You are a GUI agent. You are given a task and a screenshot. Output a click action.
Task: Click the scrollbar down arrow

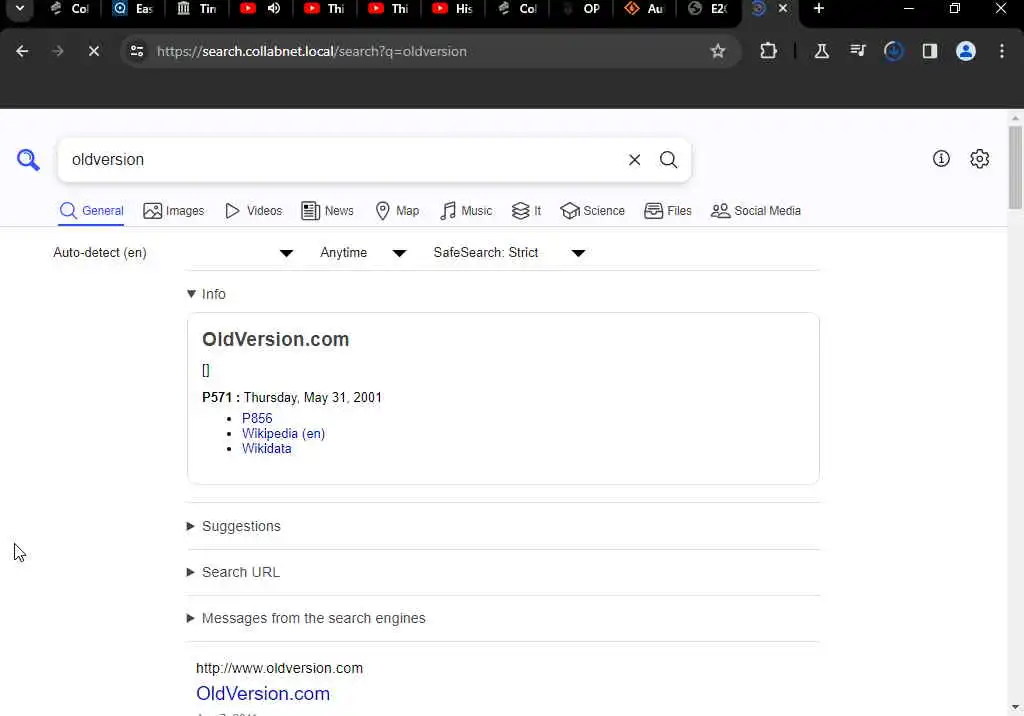tap(1015, 707)
